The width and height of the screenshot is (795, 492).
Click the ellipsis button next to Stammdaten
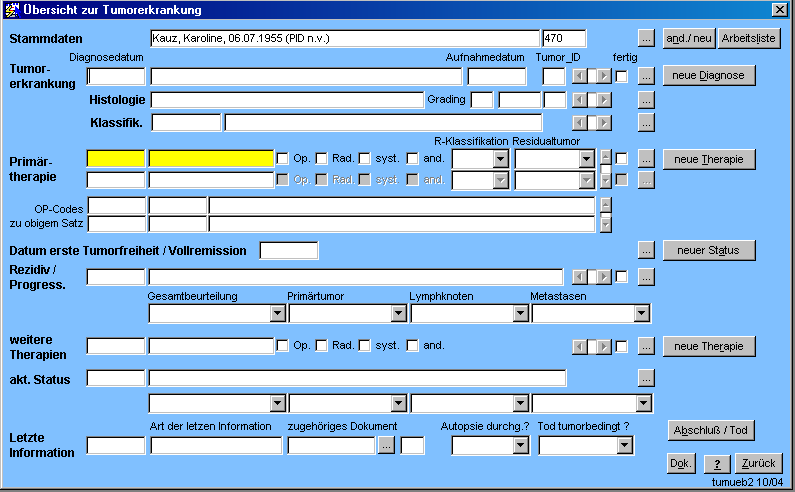[x=646, y=38]
